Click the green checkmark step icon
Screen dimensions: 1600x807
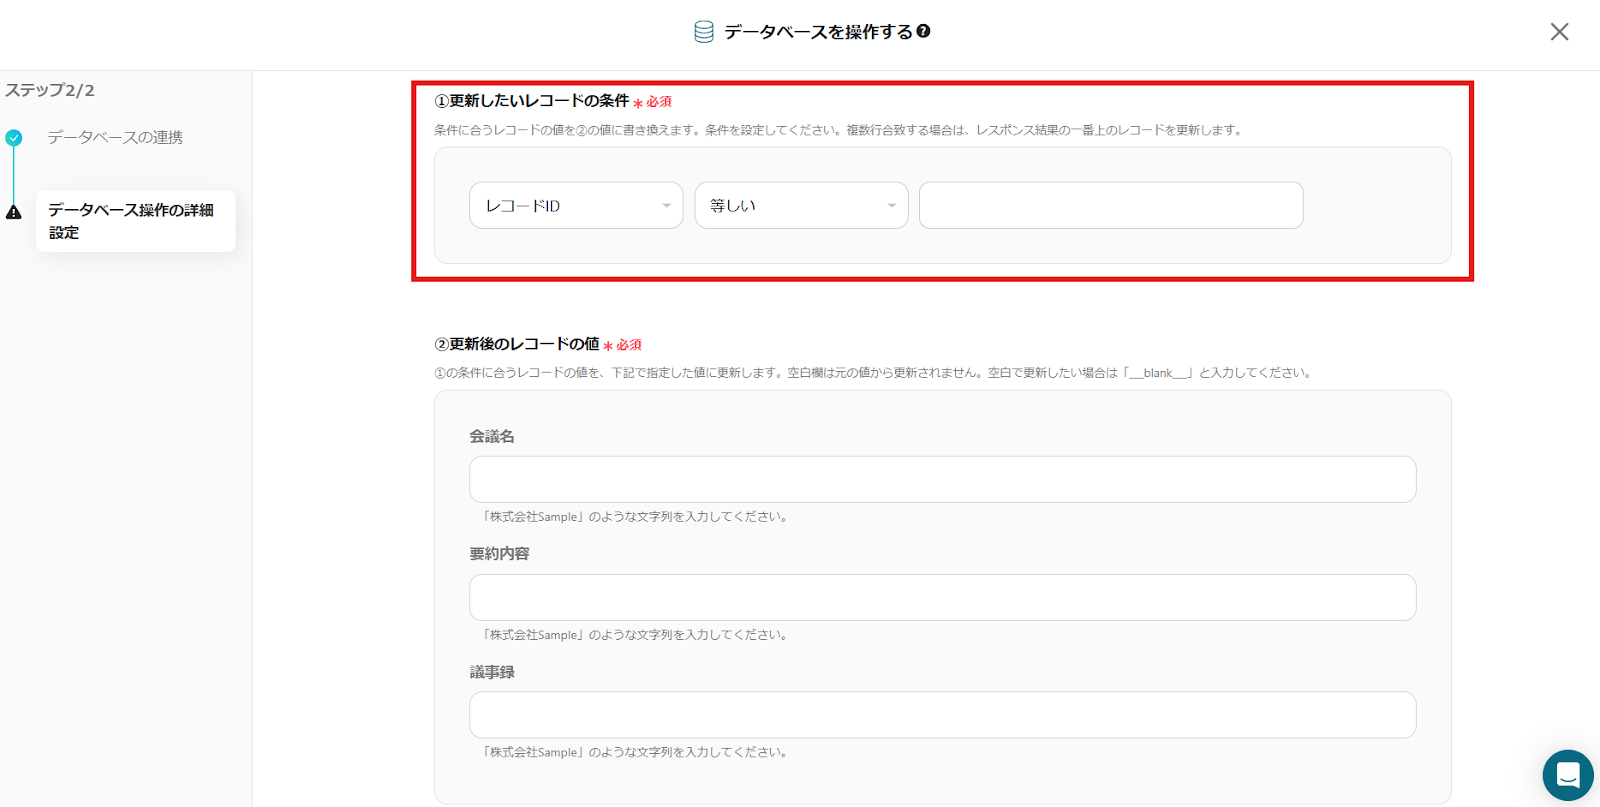pos(14,138)
